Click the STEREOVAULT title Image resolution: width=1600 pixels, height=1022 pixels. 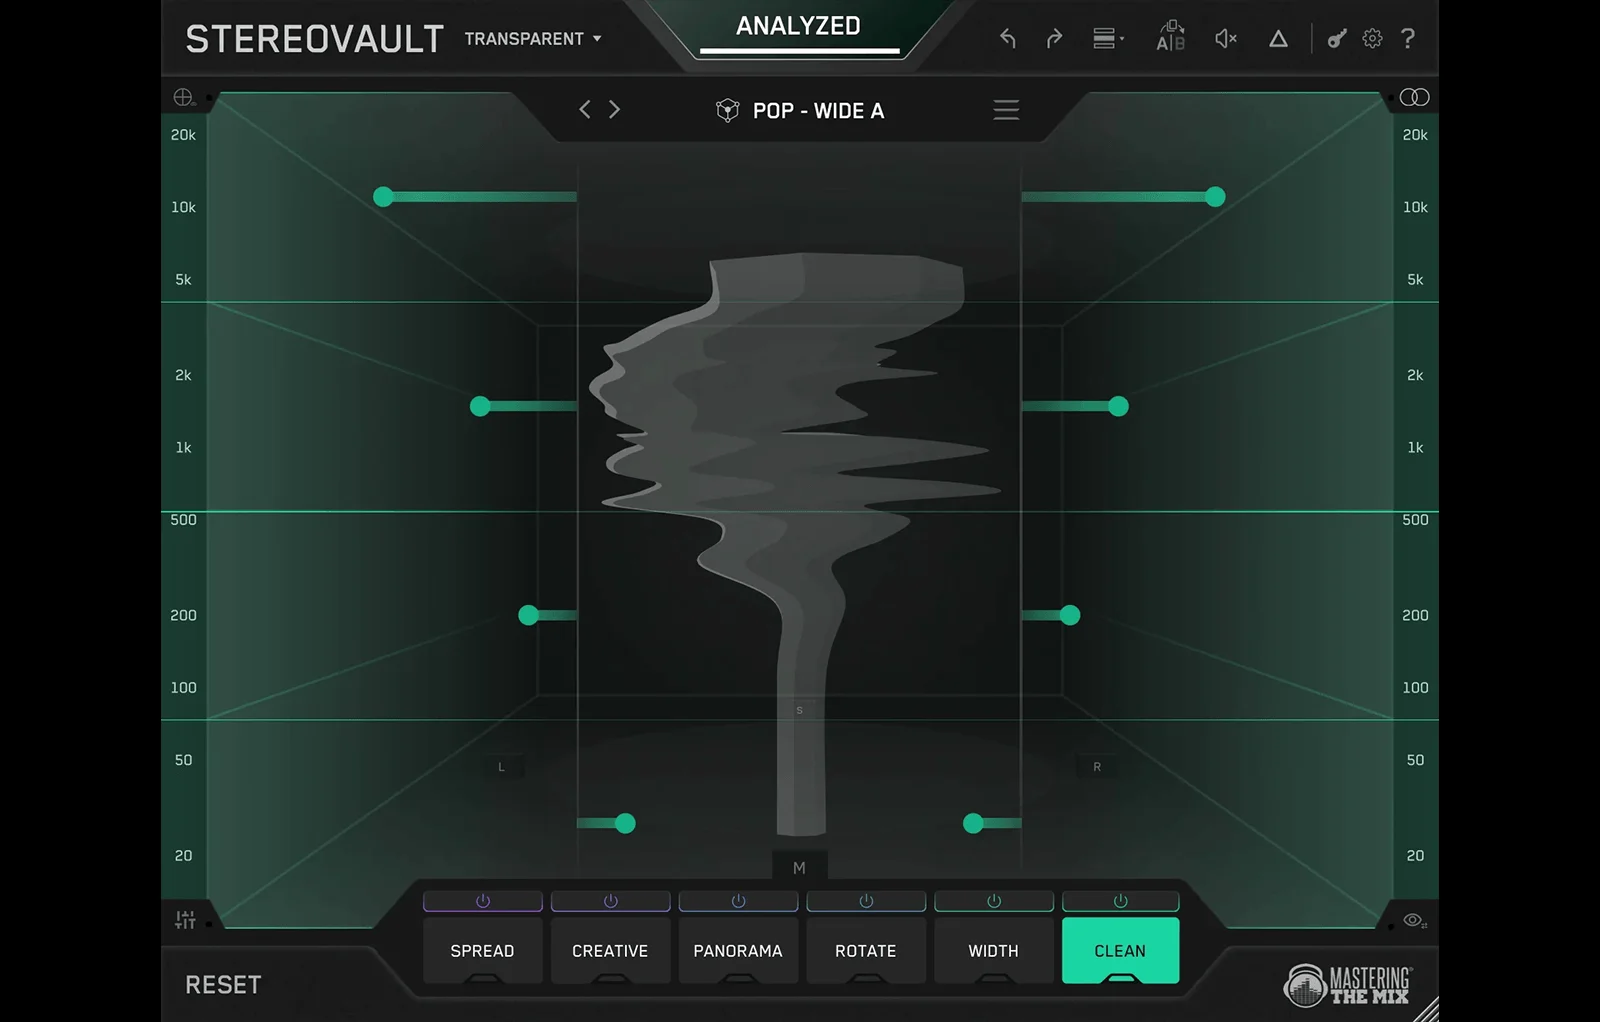[x=314, y=39]
